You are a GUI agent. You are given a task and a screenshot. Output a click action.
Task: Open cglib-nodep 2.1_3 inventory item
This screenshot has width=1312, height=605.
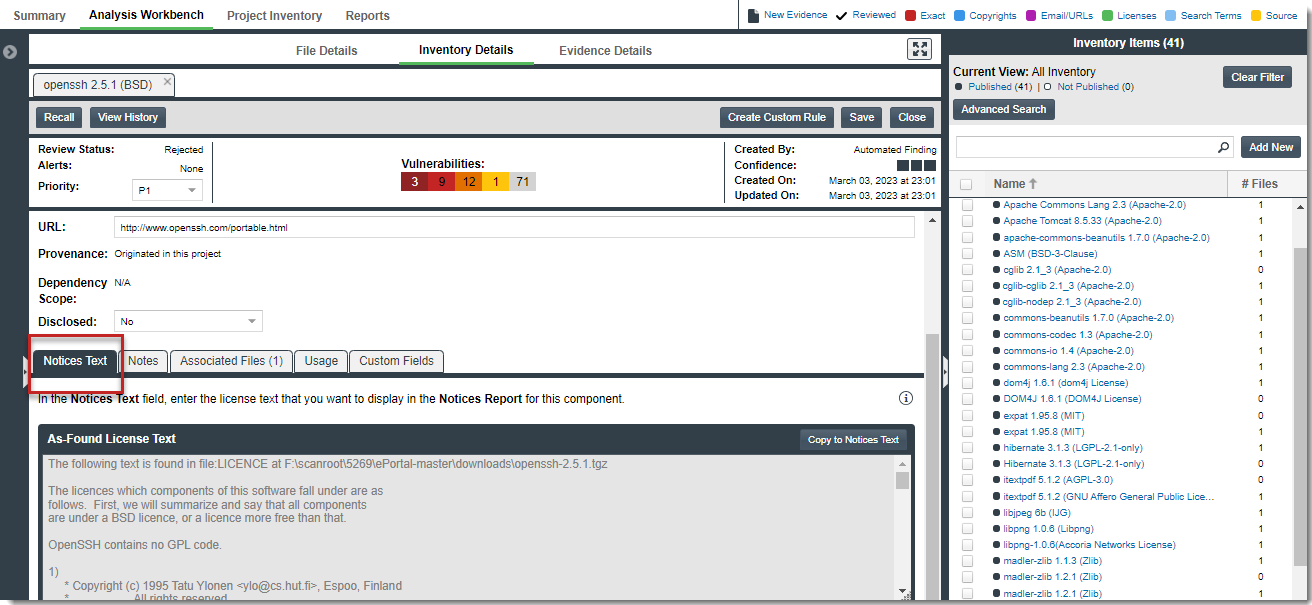(1072, 301)
